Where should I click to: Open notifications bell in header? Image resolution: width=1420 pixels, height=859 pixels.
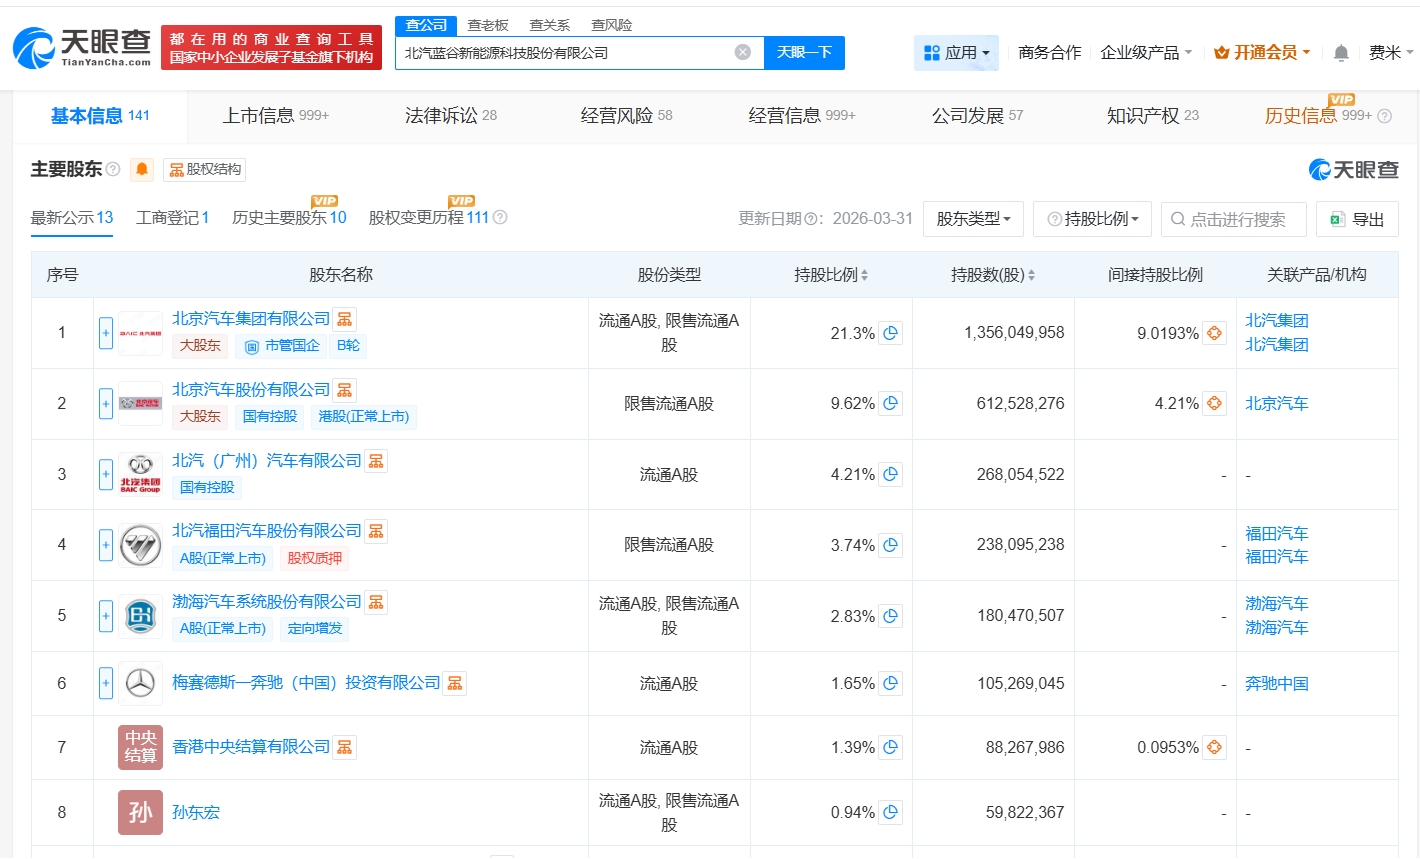[x=1341, y=53]
